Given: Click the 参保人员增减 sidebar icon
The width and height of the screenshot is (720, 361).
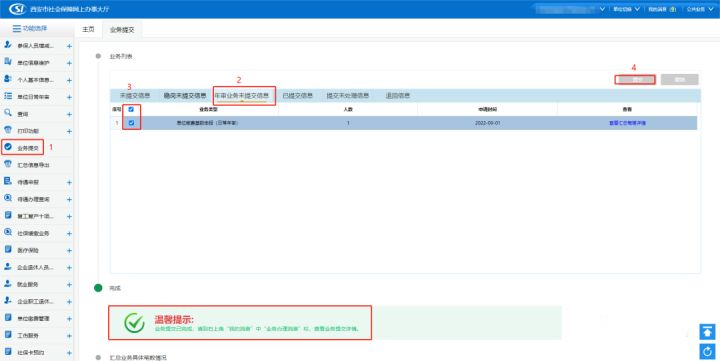Looking at the screenshot, I should click(8, 45).
